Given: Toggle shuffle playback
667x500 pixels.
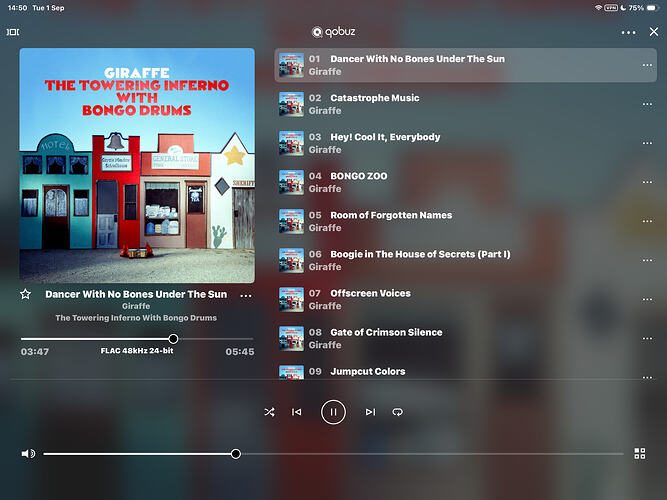Looking at the screenshot, I should tap(269, 412).
